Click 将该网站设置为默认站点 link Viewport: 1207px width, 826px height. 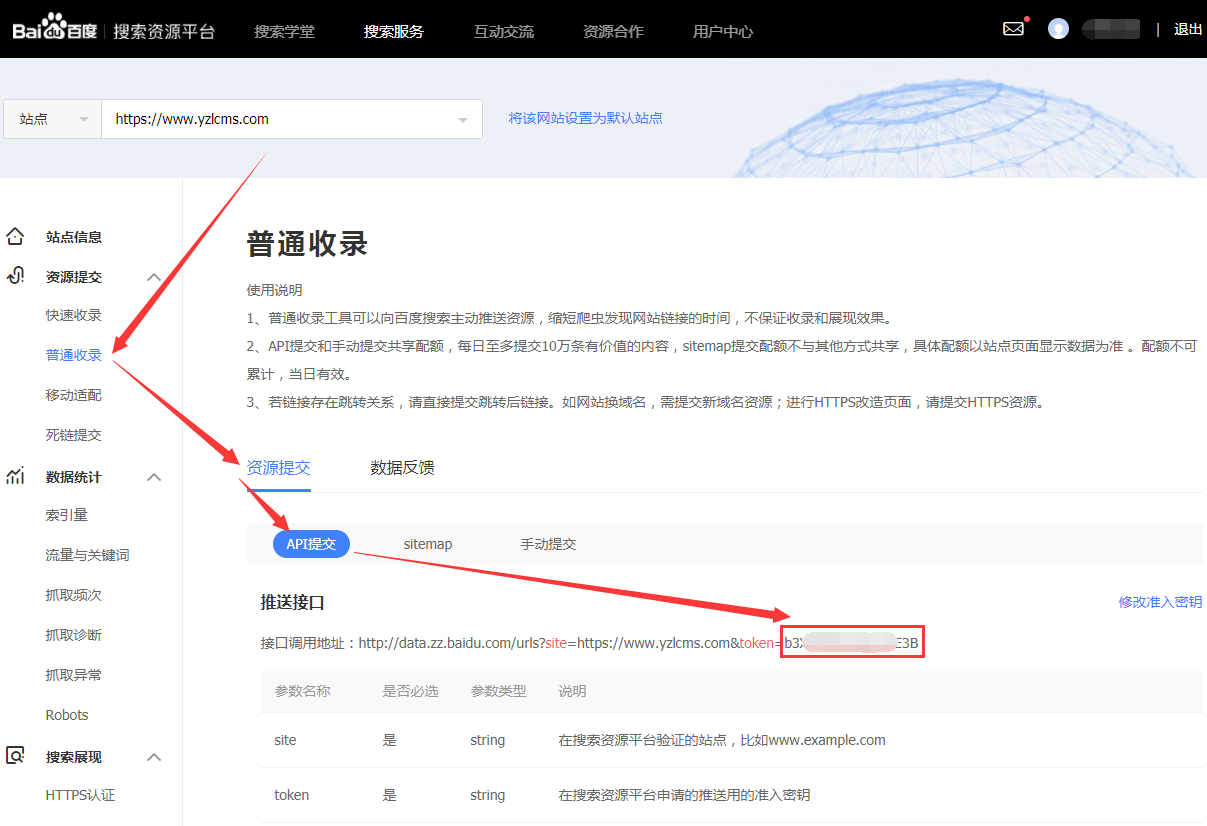pos(585,118)
